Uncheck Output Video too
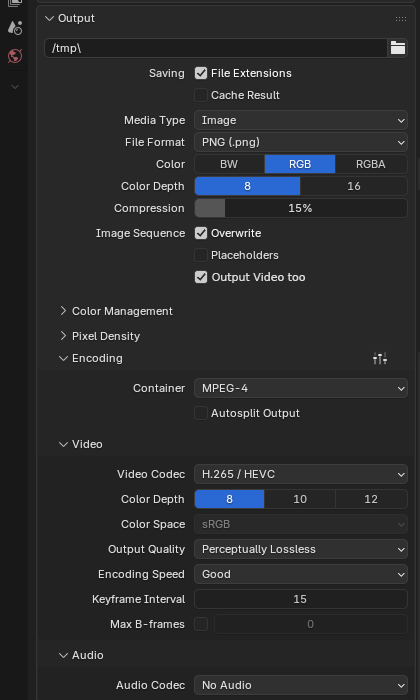The image size is (420, 700). pyautogui.click(x=201, y=277)
